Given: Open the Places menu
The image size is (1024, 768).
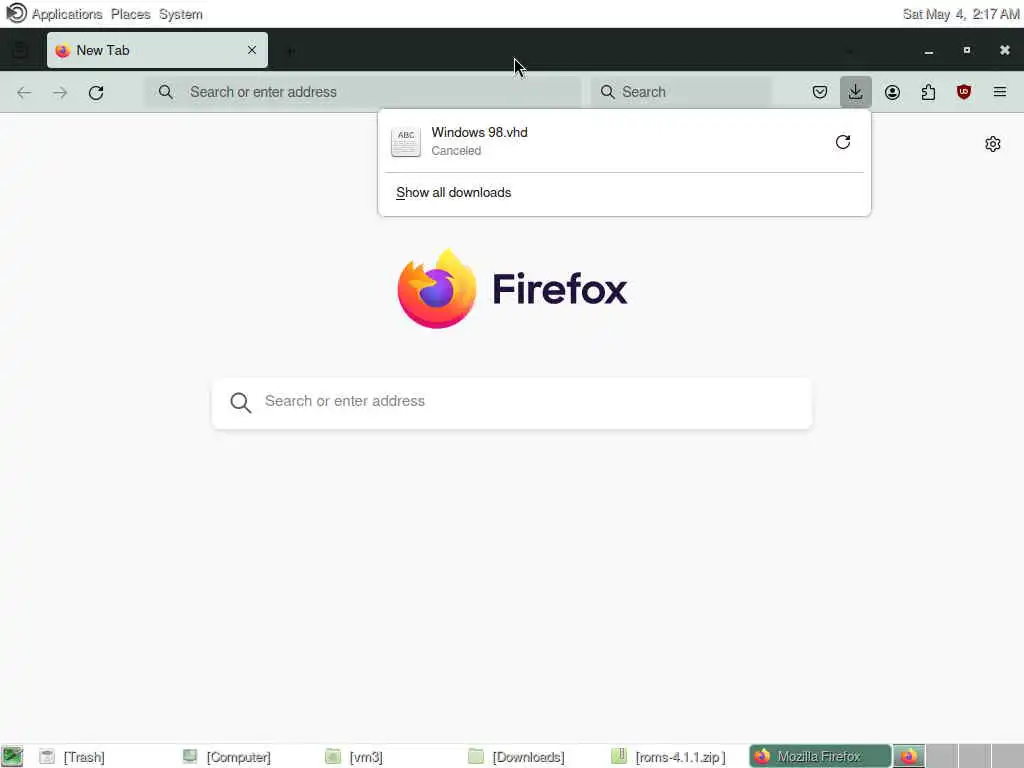Looking at the screenshot, I should 131,14.
